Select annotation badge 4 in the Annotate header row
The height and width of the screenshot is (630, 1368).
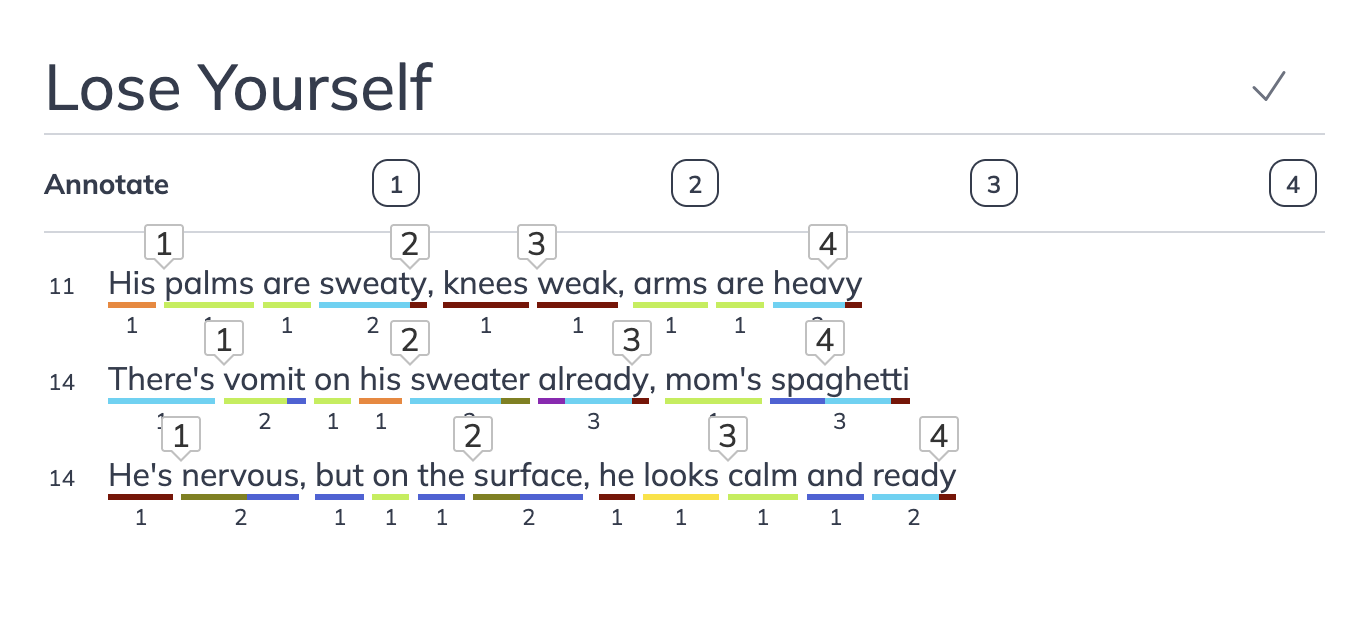1292,183
